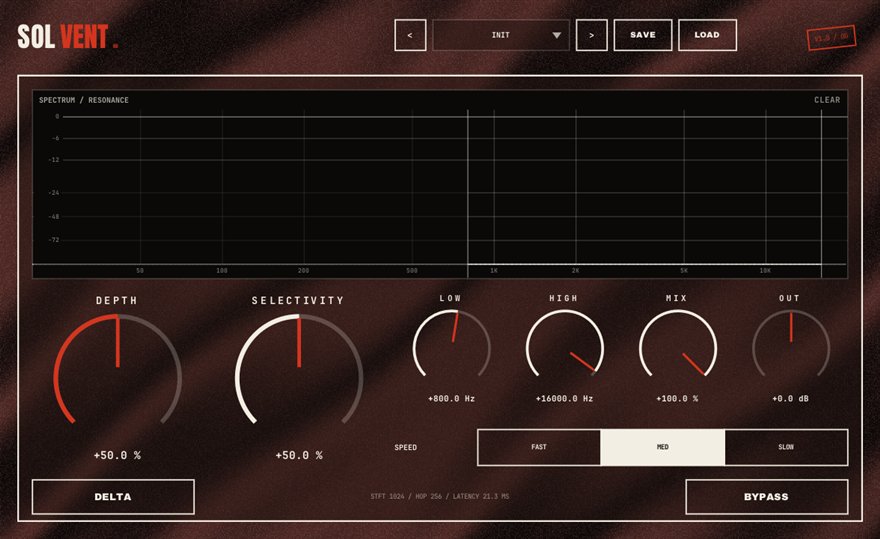The width and height of the screenshot is (880, 539).
Task: Click the SPECTRUM / RESONANCE label
Action: [84, 100]
